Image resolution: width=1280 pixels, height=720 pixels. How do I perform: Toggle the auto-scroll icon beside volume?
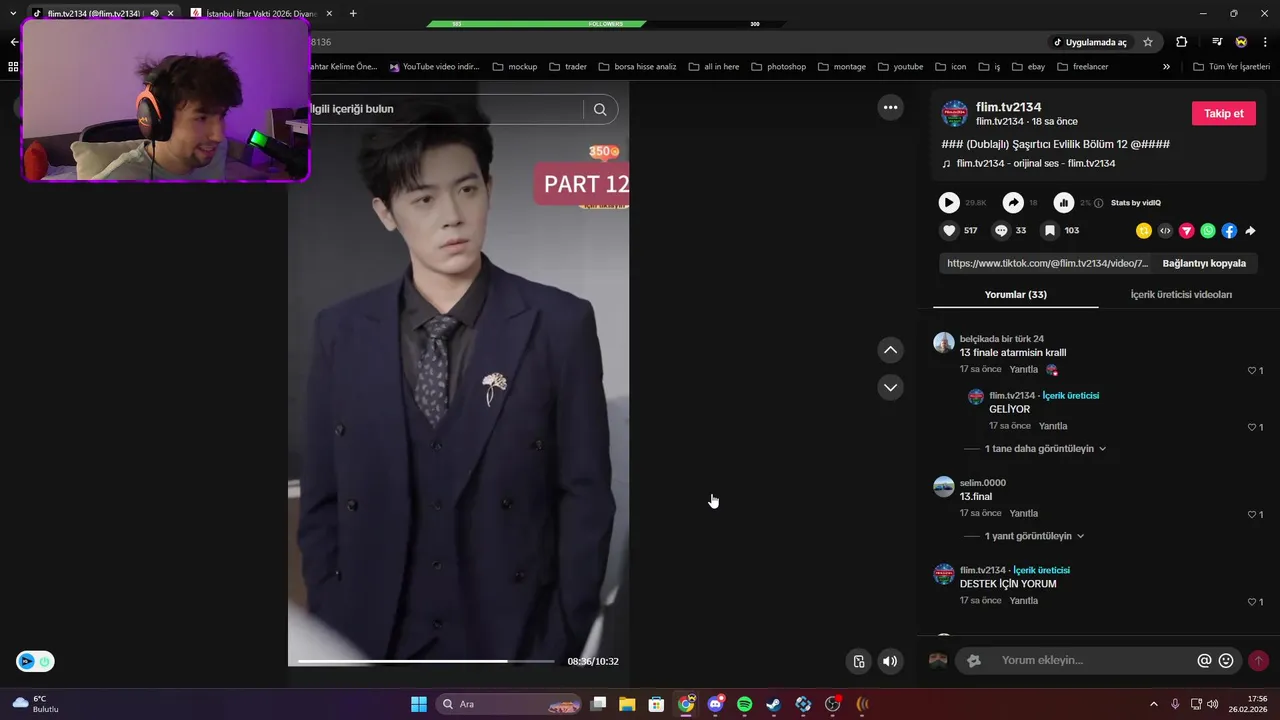(859, 661)
